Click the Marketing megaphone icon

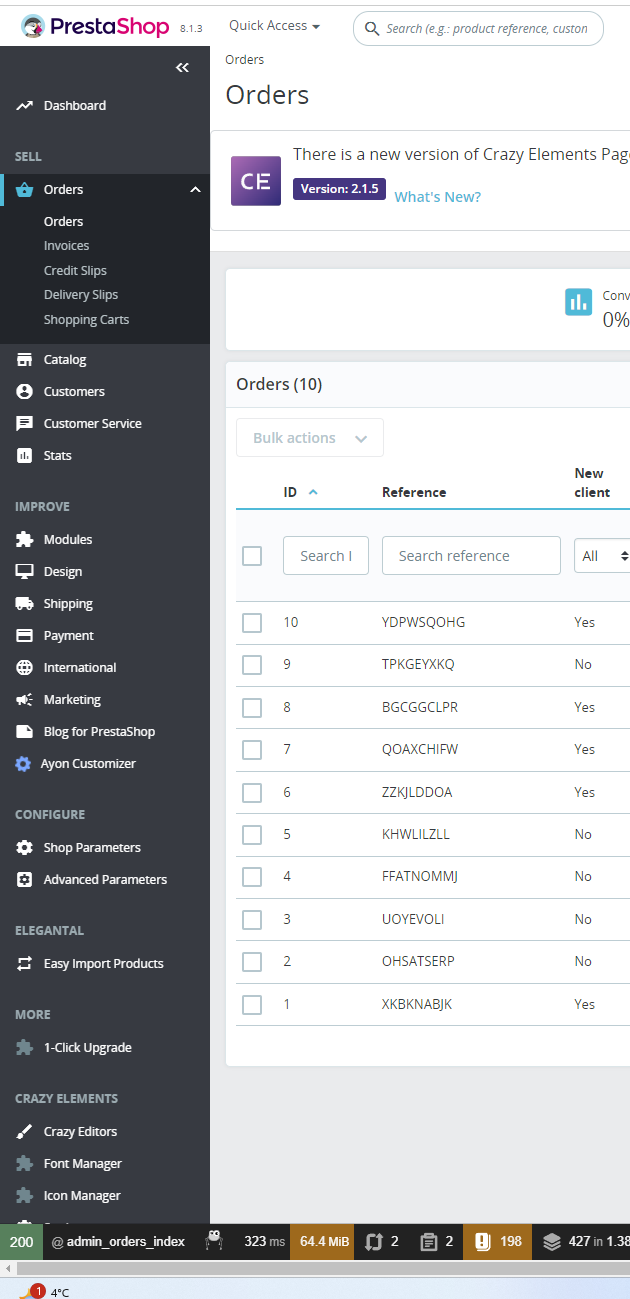tap(24, 700)
